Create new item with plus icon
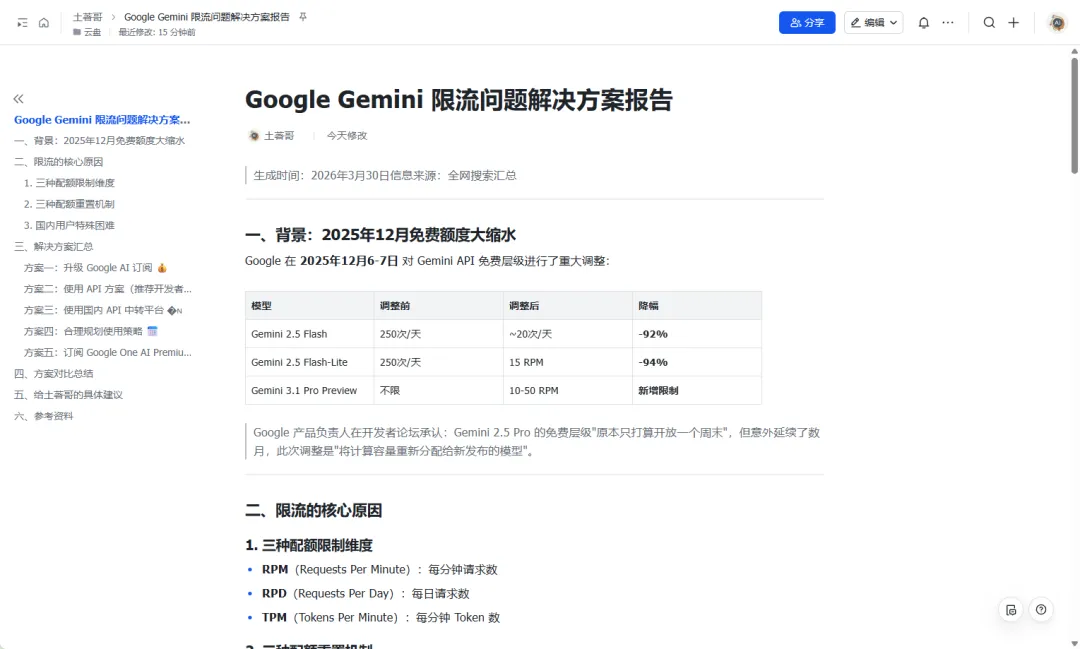Viewport: 1080px width, 649px height. pyautogui.click(x=1013, y=23)
